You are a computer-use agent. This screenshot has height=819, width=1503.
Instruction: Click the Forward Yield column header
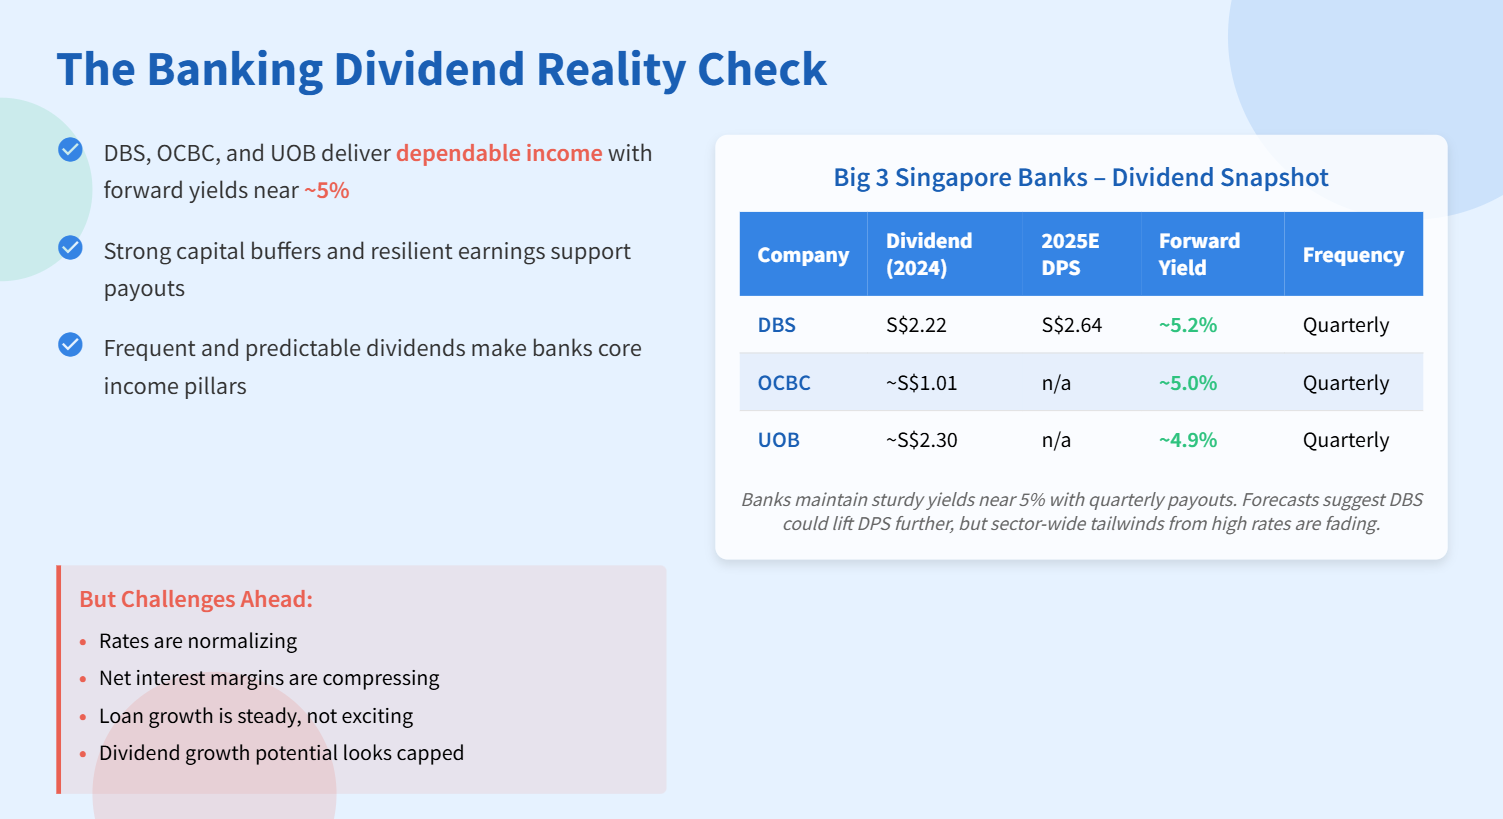(x=1212, y=254)
